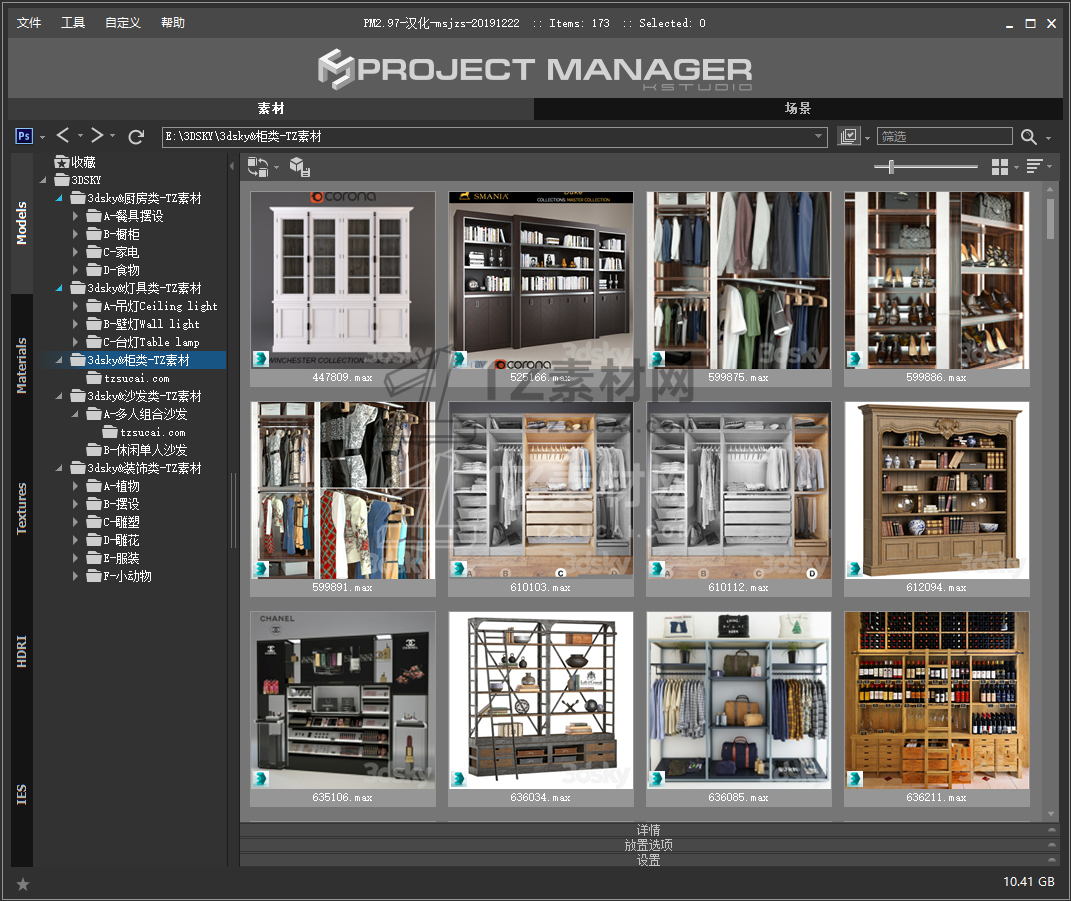Image resolution: width=1071 pixels, height=901 pixels.
Task: Click the grid thumbnail view icon
Action: pyautogui.click(x=999, y=167)
